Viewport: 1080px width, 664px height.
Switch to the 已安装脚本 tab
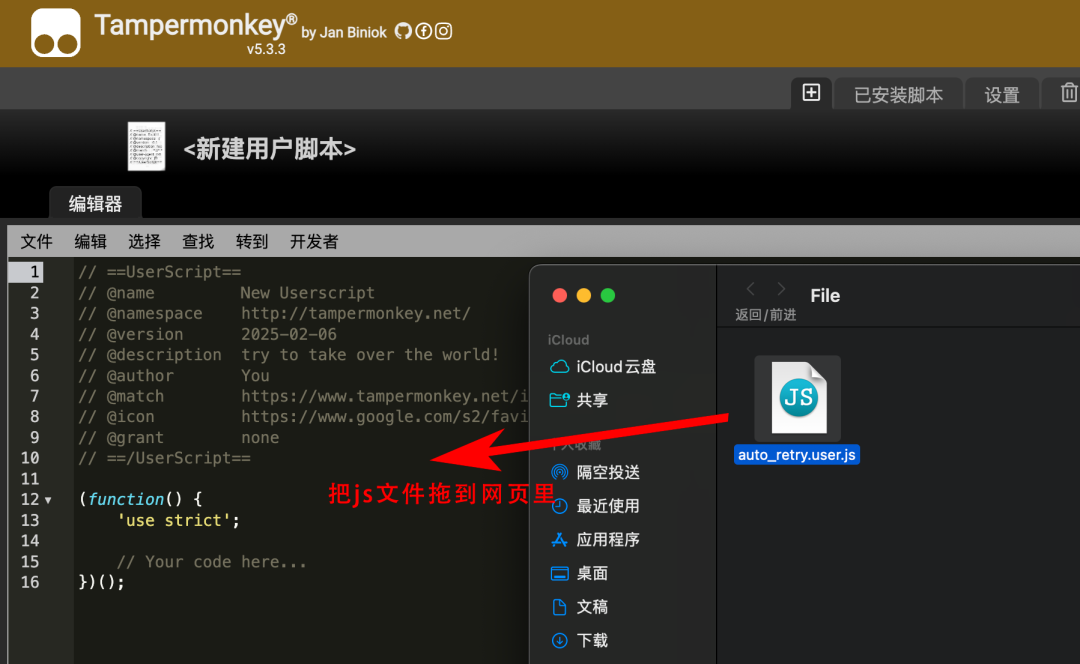pos(898,94)
